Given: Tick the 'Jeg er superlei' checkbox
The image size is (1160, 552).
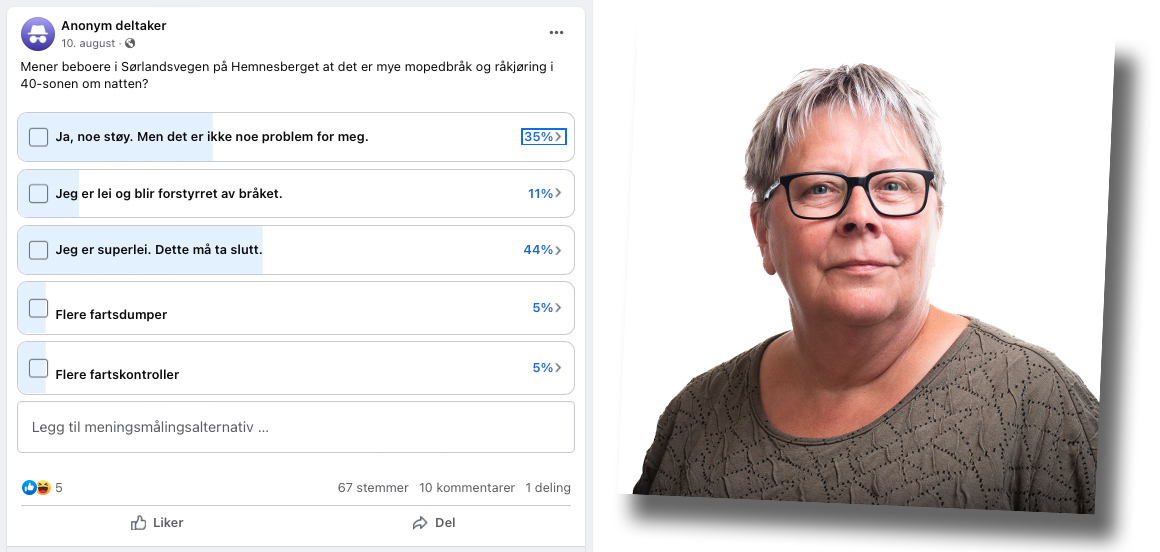Looking at the screenshot, I should click(x=38, y=250).
